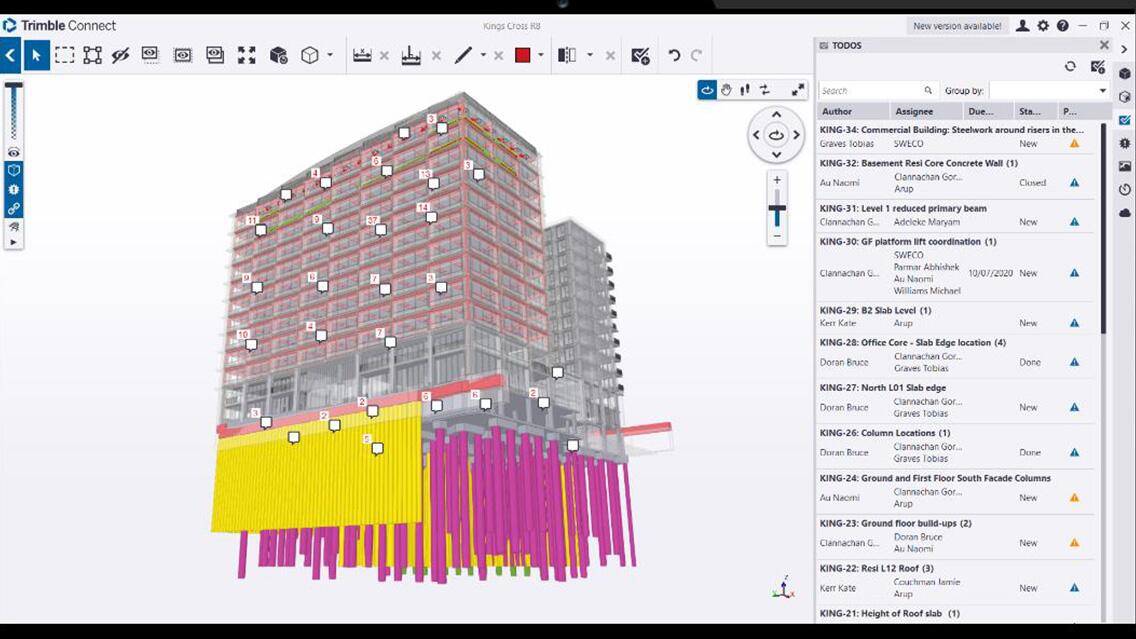Select the clip plane tool icon
This screenshot has width=1136, height=639.
(x=411, y=55)
